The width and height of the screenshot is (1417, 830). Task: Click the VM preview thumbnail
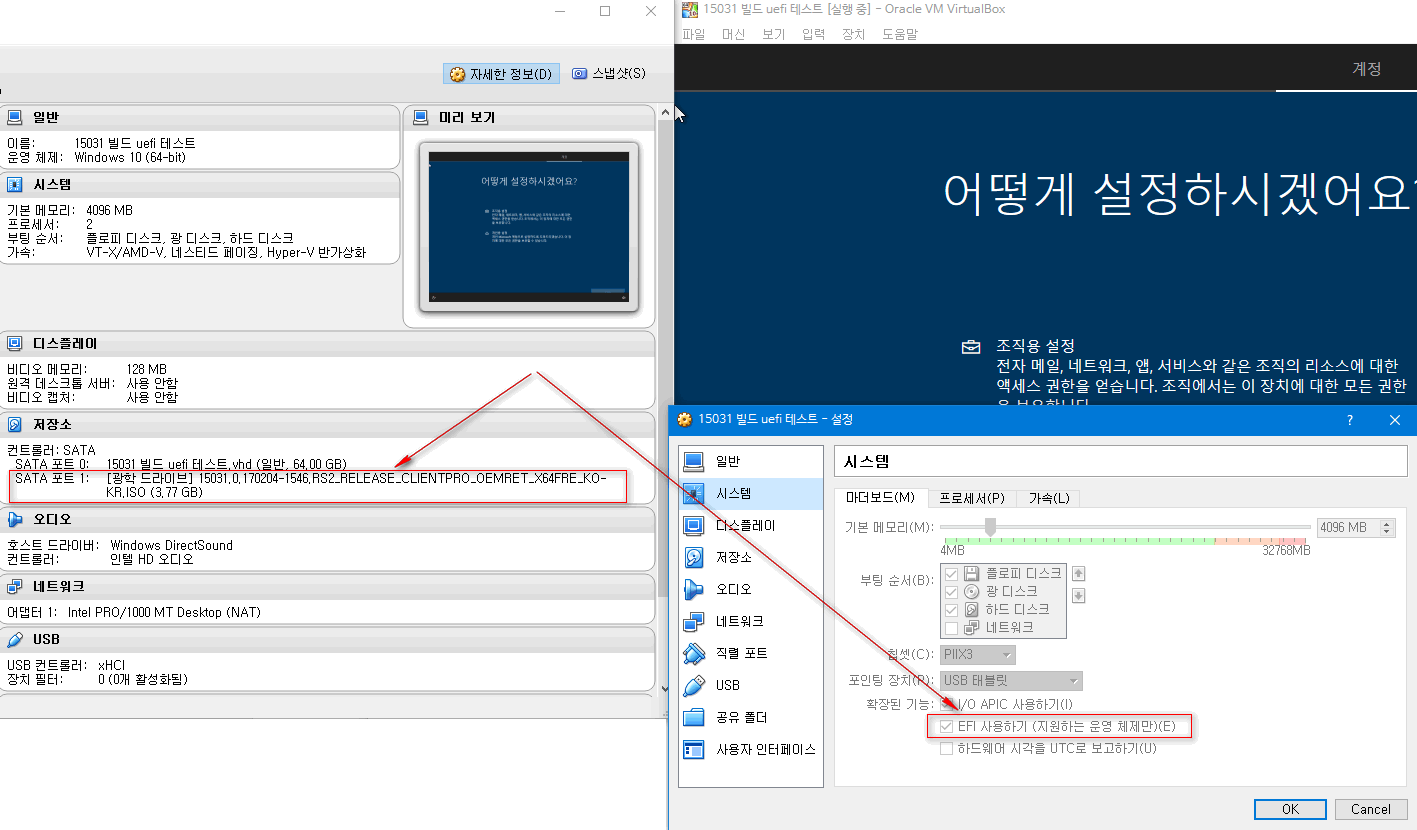[x=529, y=228]
